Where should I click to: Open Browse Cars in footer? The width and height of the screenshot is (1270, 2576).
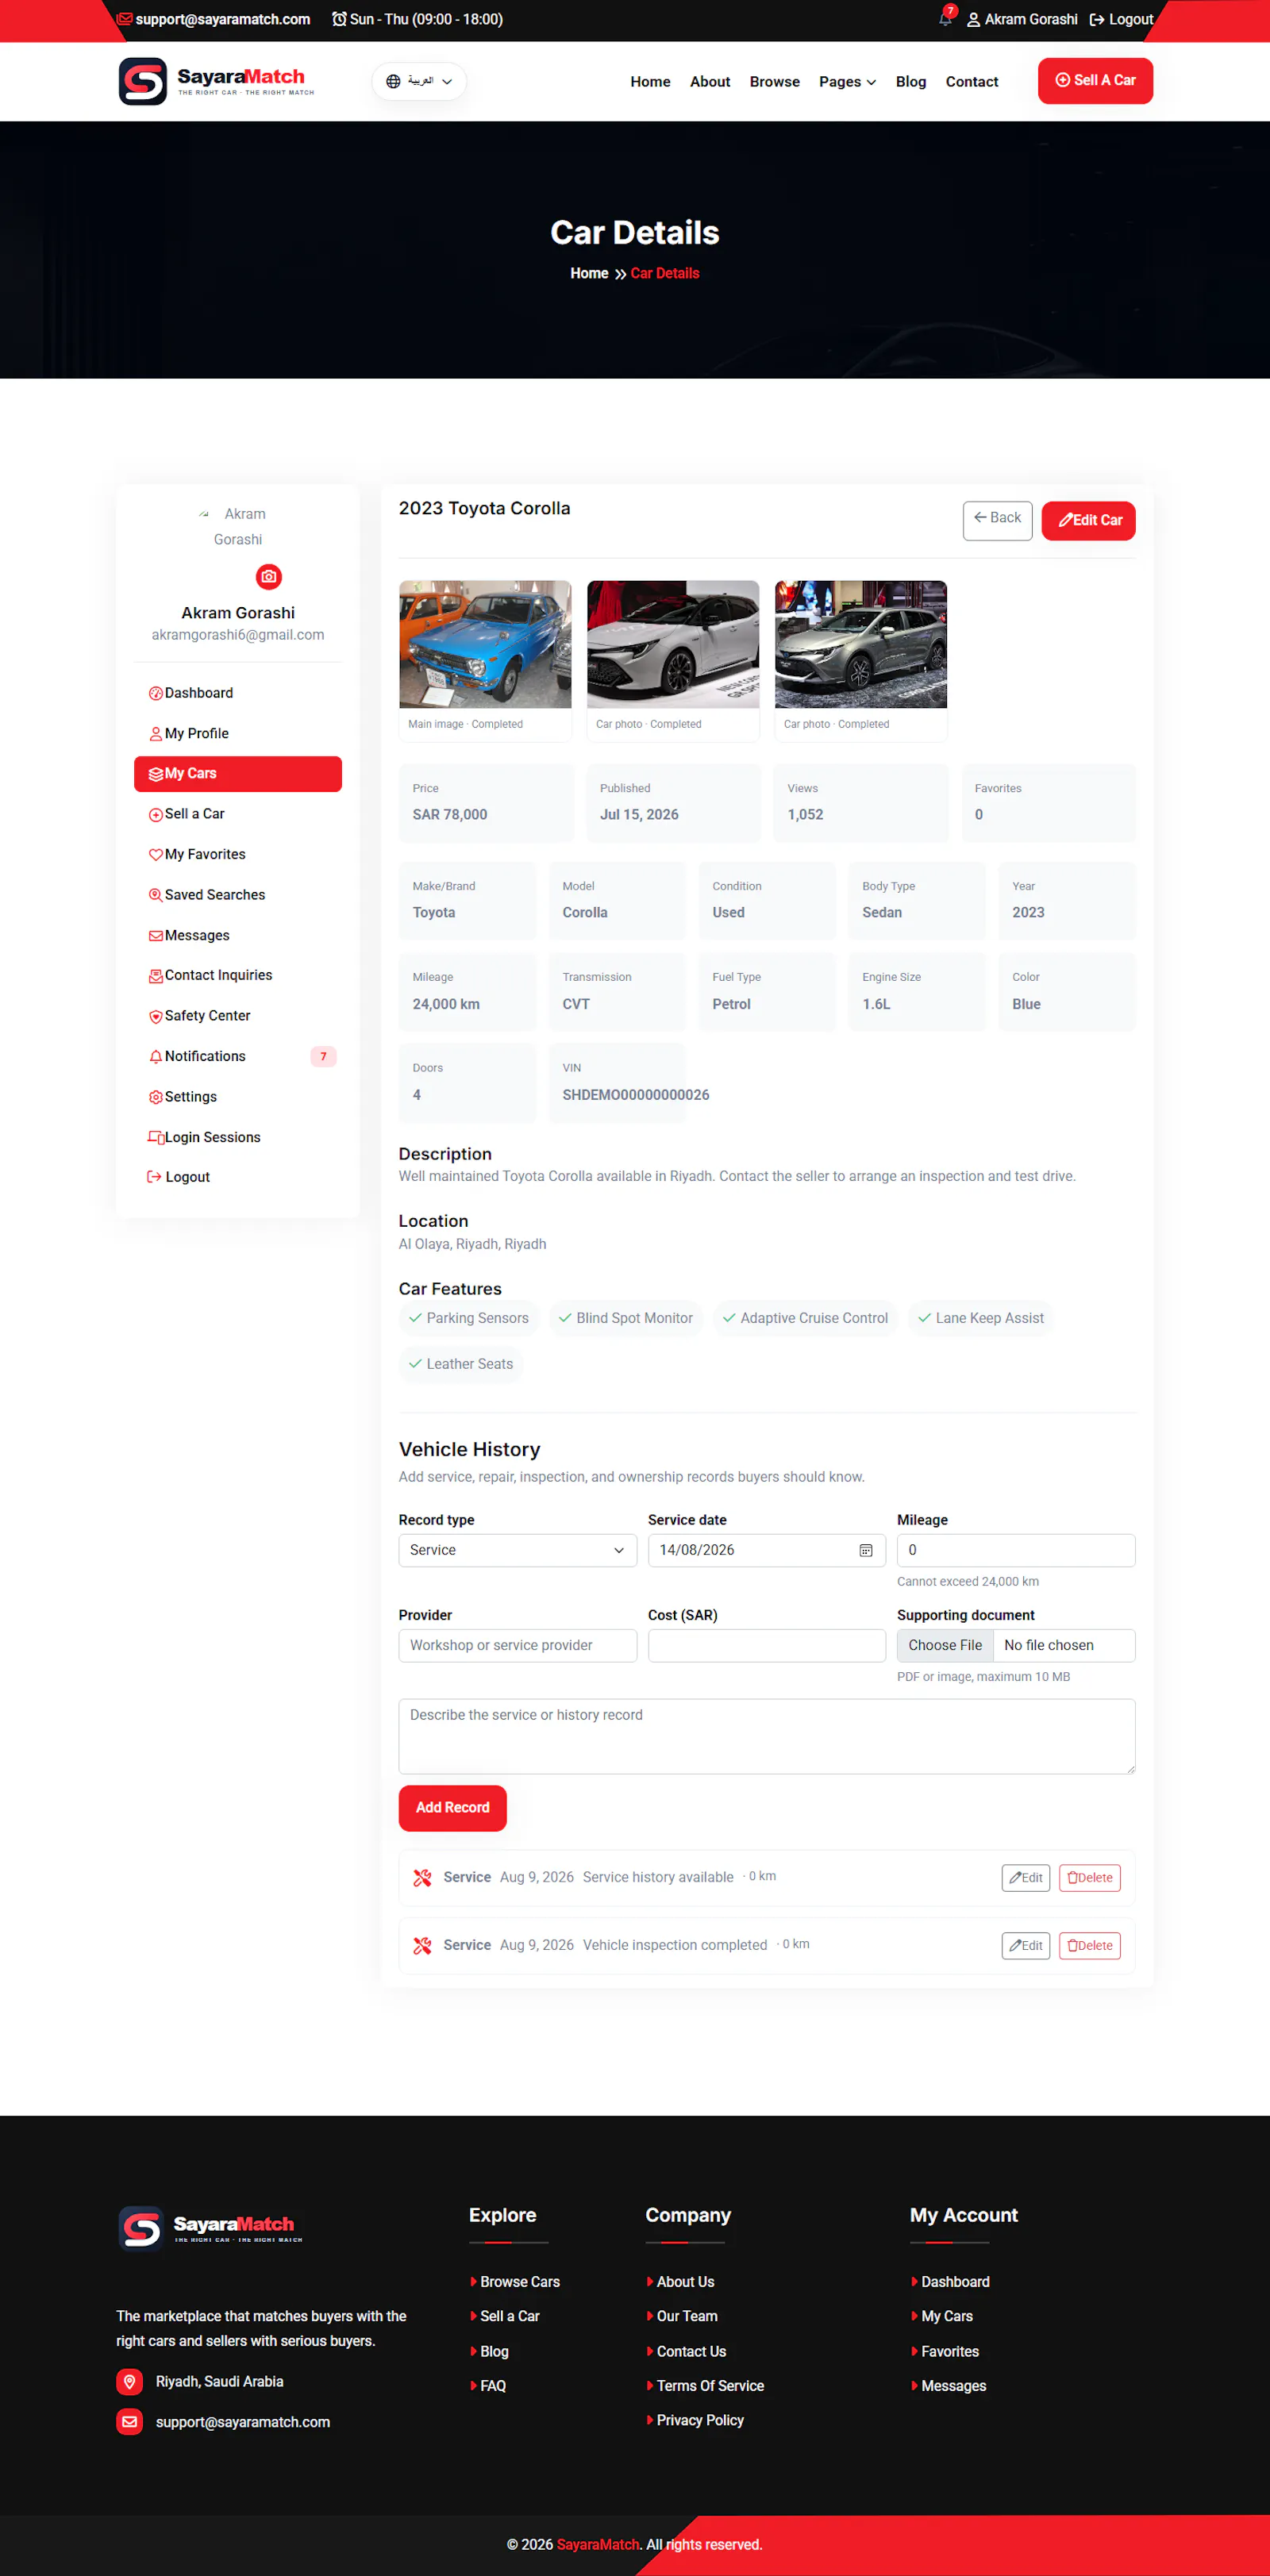point(520,2282)
